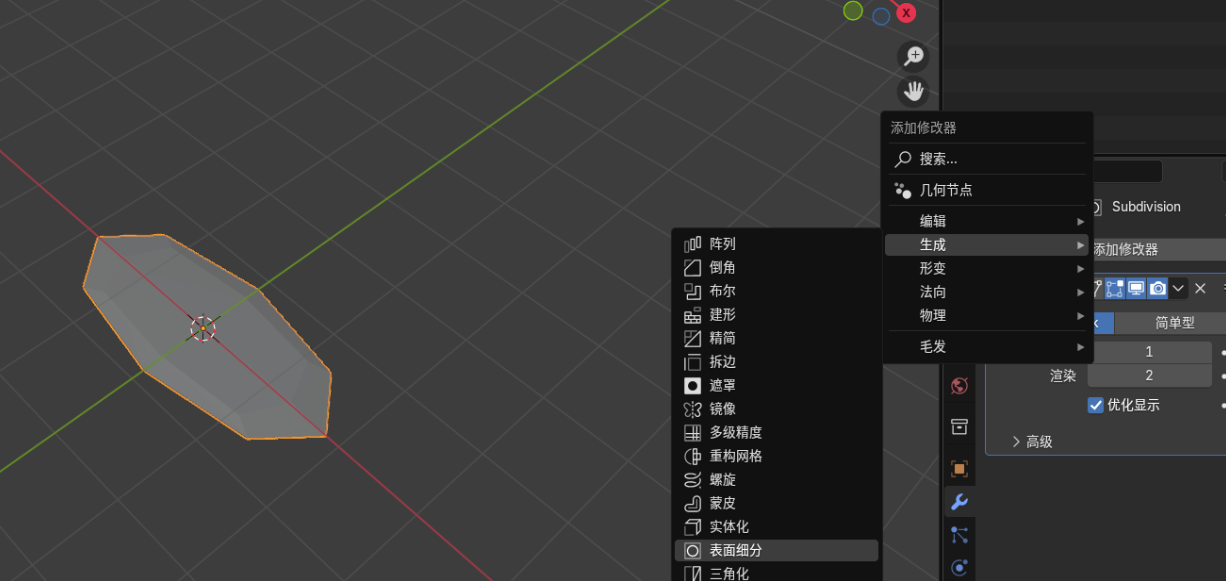This screenshot has width=1226, height=581.
Task: Open the Collection properties box icon
Action: [959, 427]
